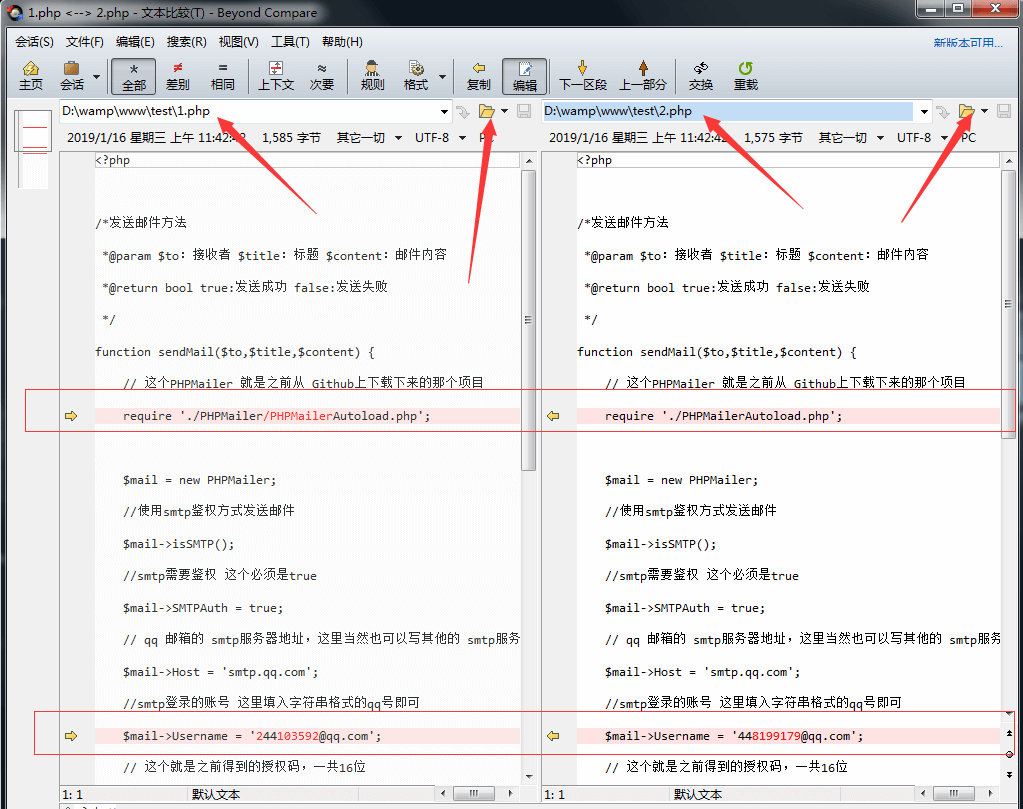Expand the file path dropdown for 1.php
The width and height of the screenshot is (1023, 809).
[444, 112]
